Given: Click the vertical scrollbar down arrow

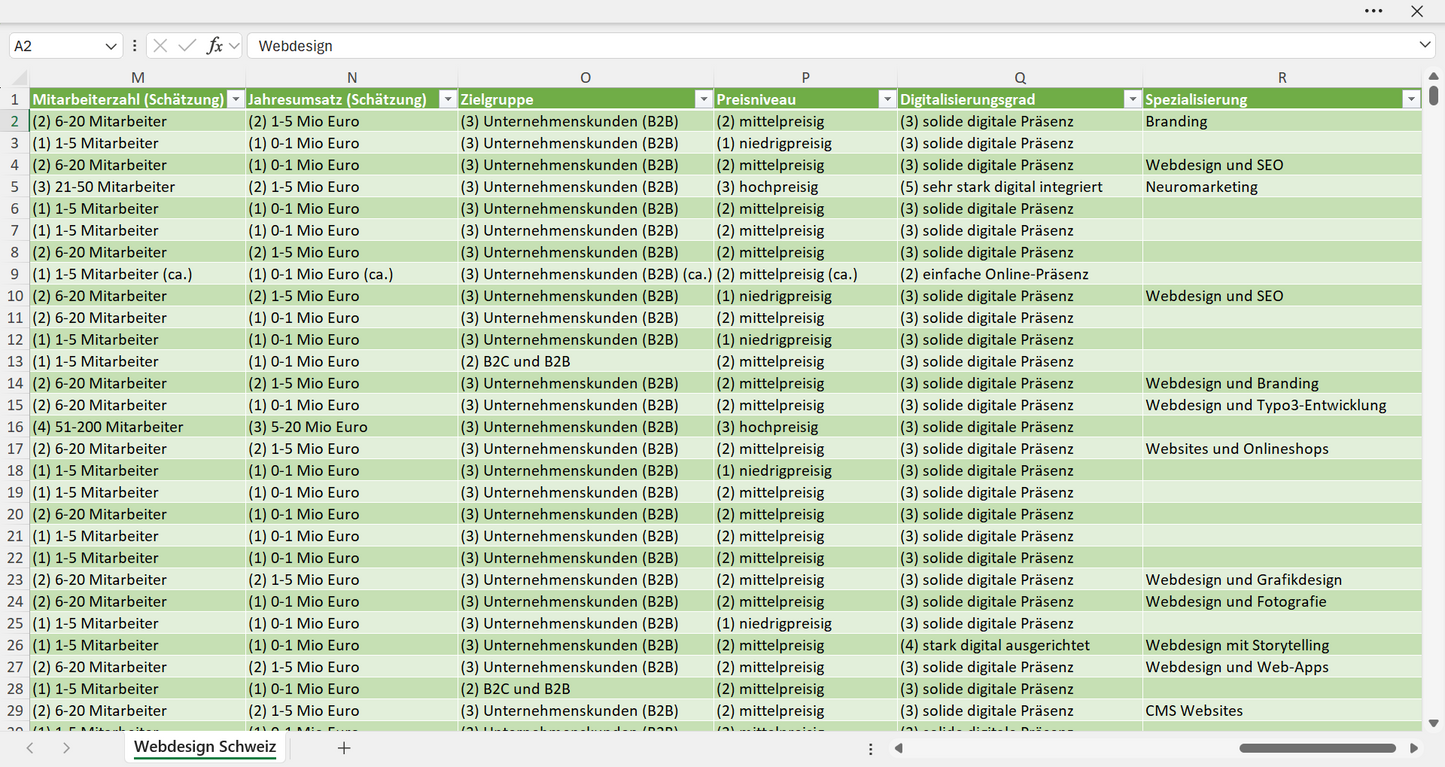Looking at the screenshot, I should coord(1433,723).
